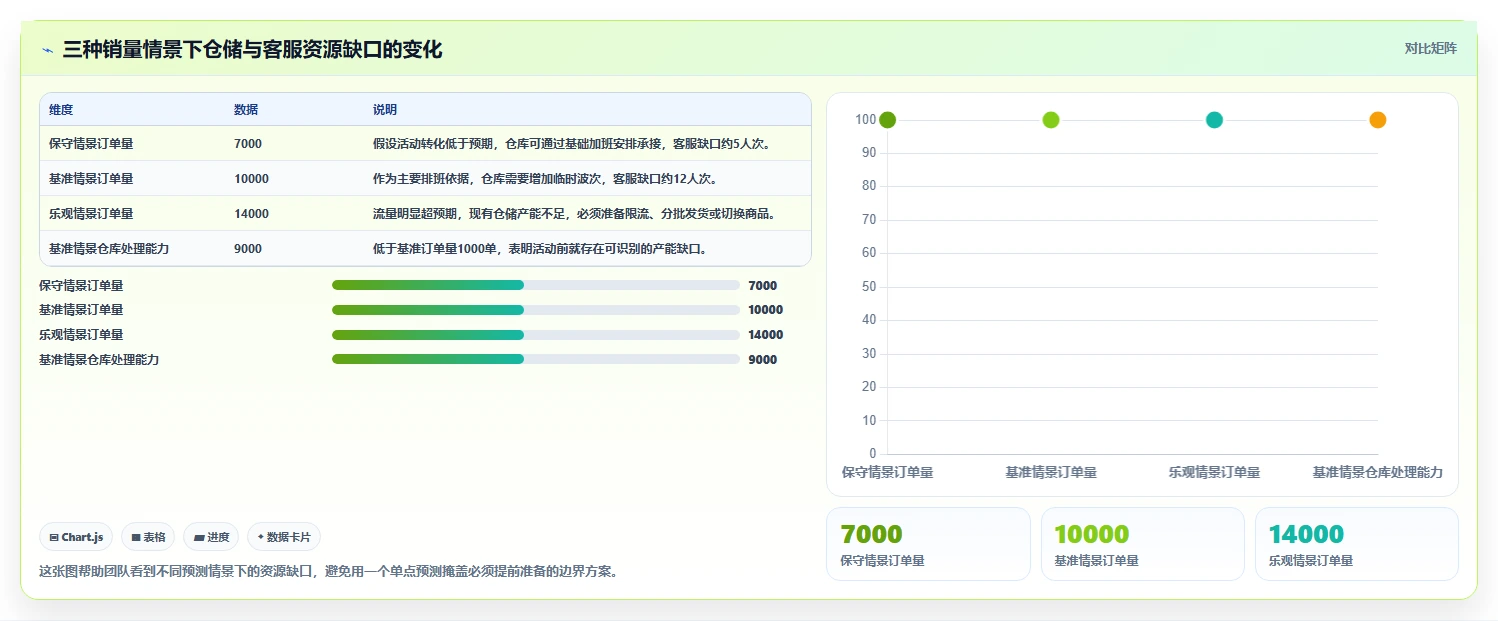
Task: Click the progress bar for 基准情景仓库处理能力
Action: point(536,359)
